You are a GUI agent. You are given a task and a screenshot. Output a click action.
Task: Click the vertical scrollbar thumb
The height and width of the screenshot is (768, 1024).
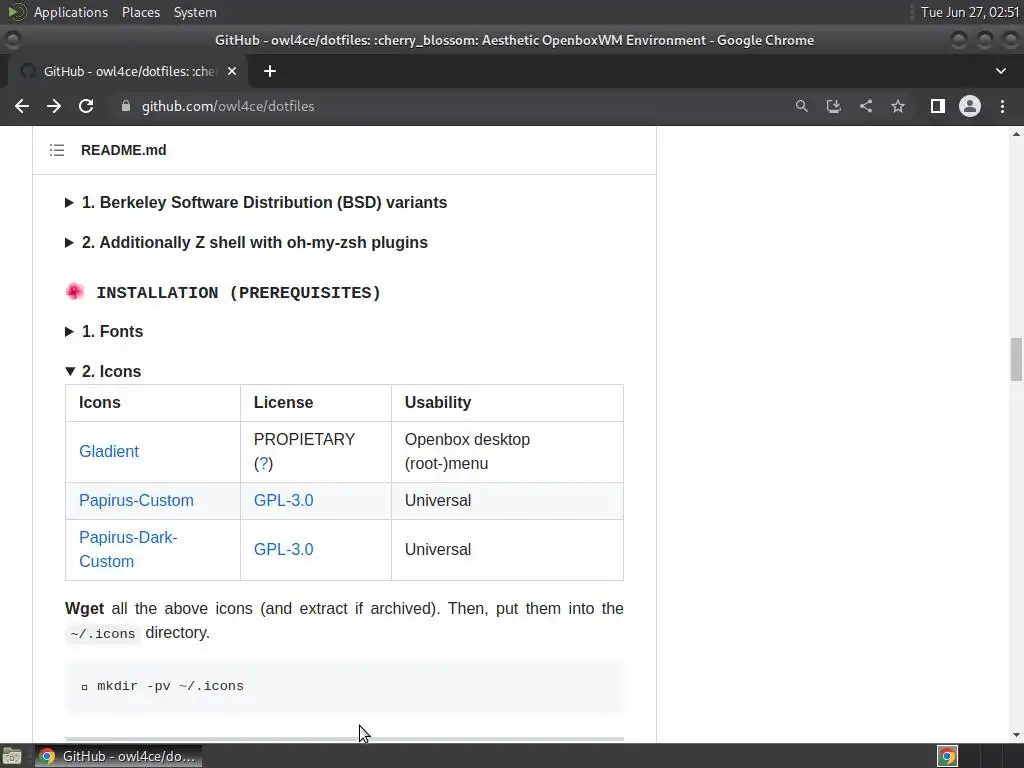click(x=1016, y=359)
